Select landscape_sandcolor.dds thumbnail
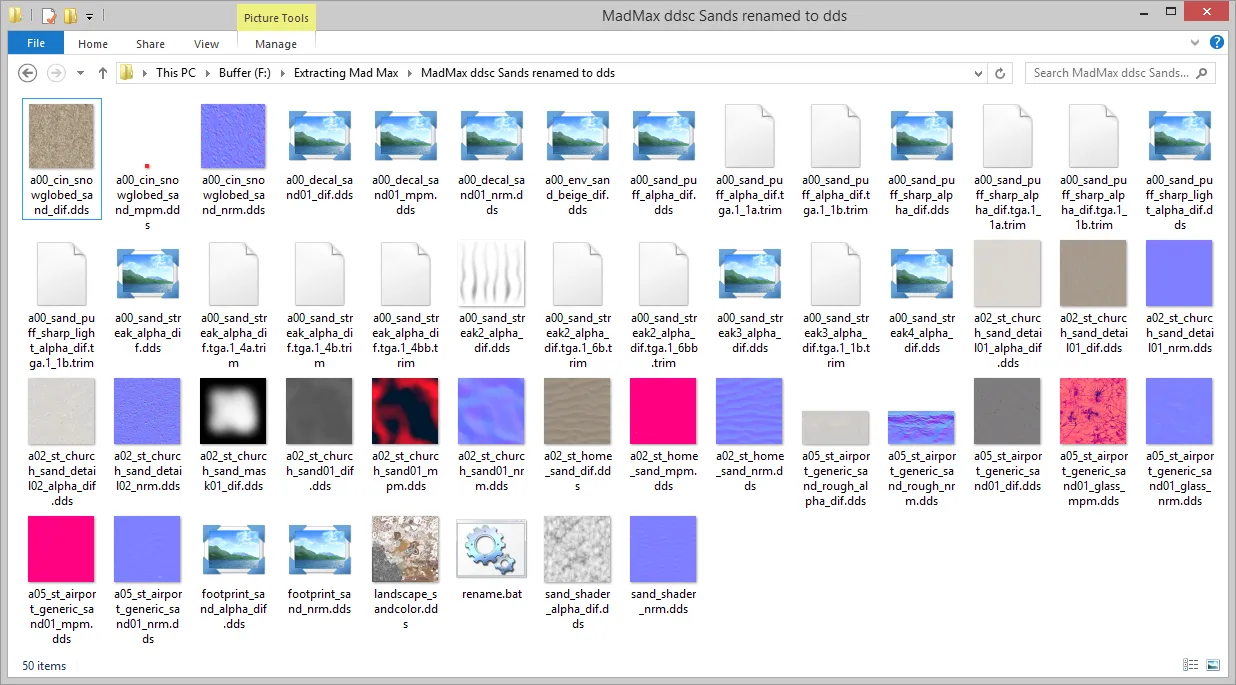The height and width of the screenshot is (685, 1236). click(406, 550)
